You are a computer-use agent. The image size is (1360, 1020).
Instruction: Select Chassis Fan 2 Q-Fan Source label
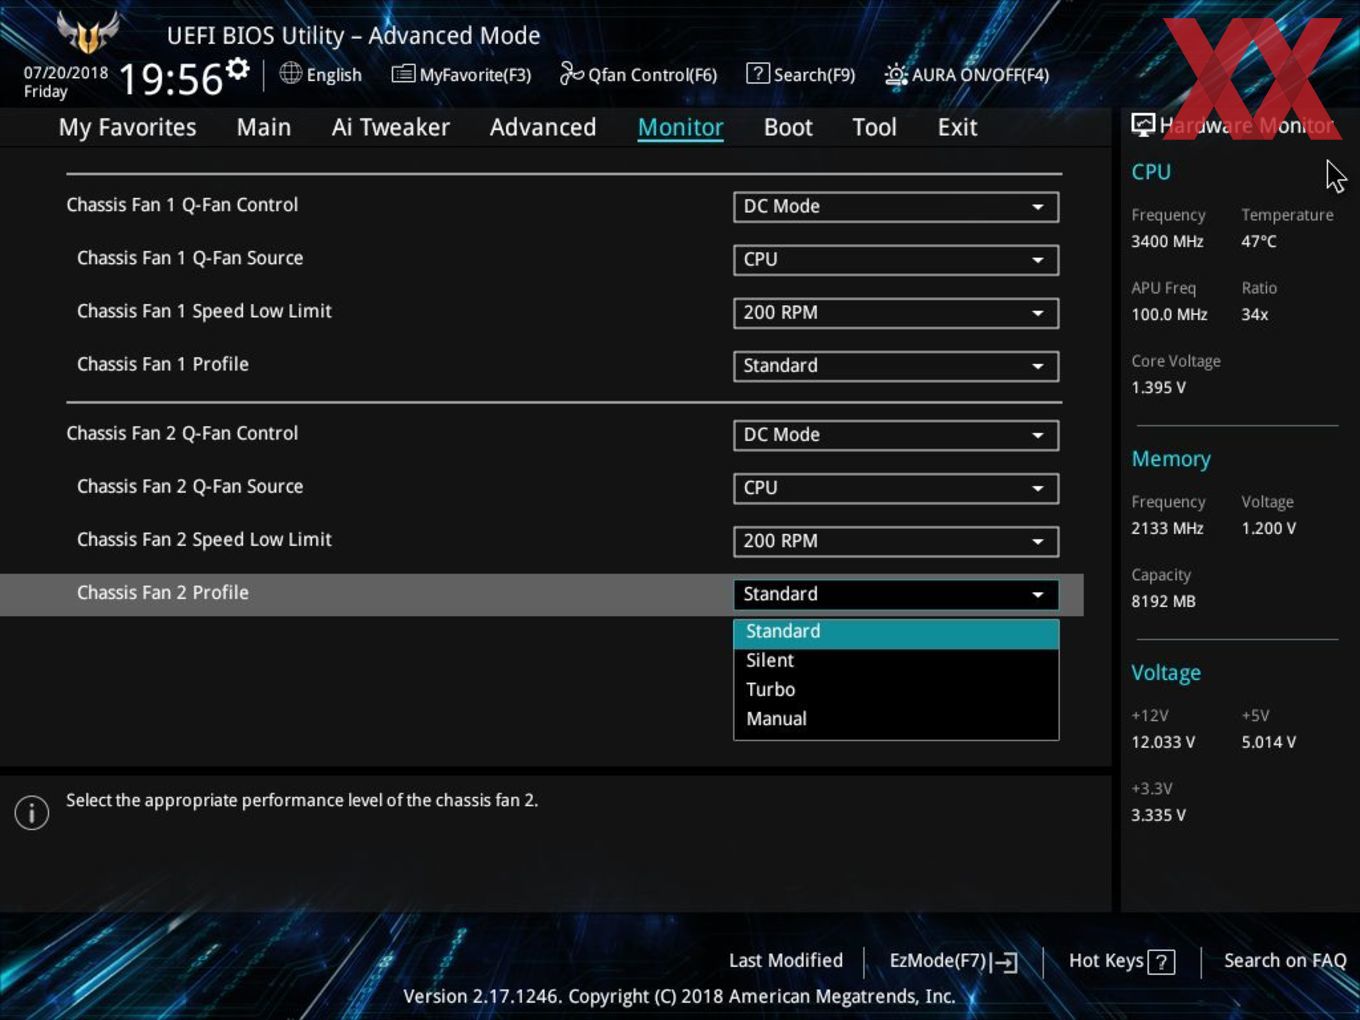[x=190, y=487]
